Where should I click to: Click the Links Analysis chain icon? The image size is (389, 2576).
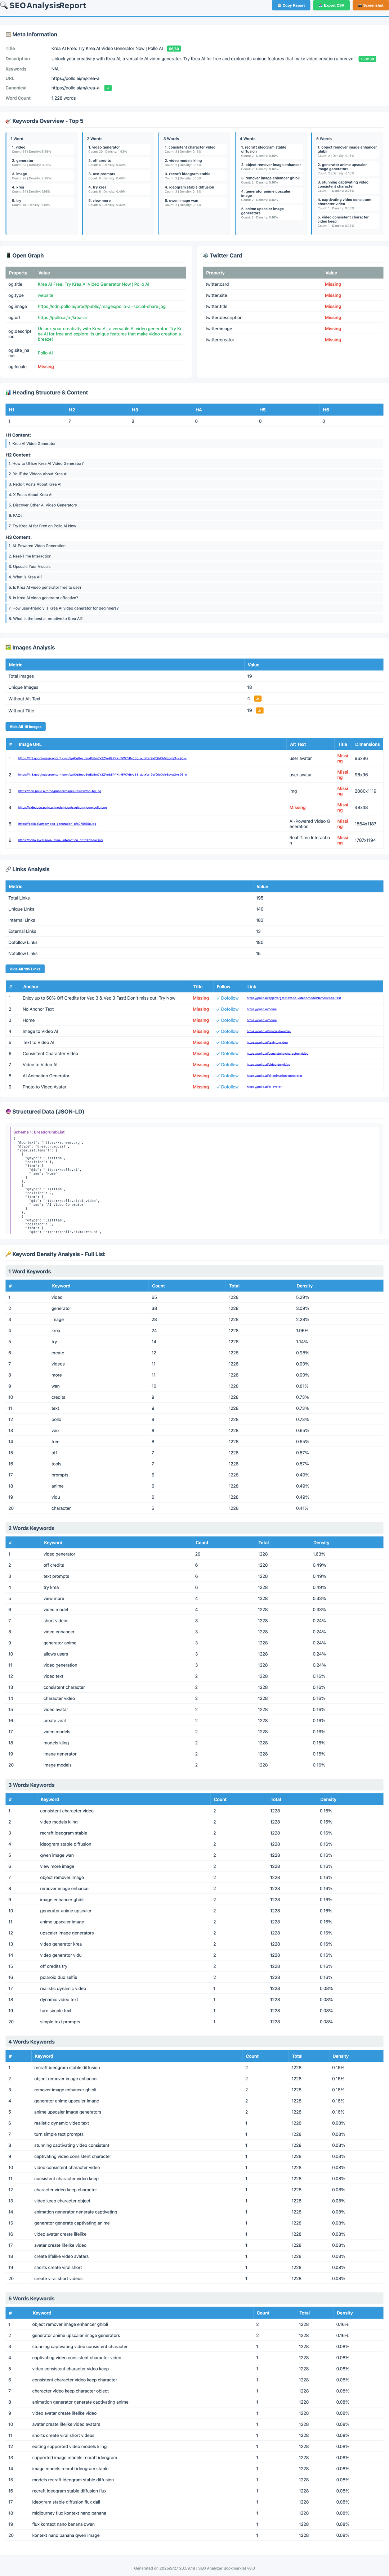(x=8, y=869)
